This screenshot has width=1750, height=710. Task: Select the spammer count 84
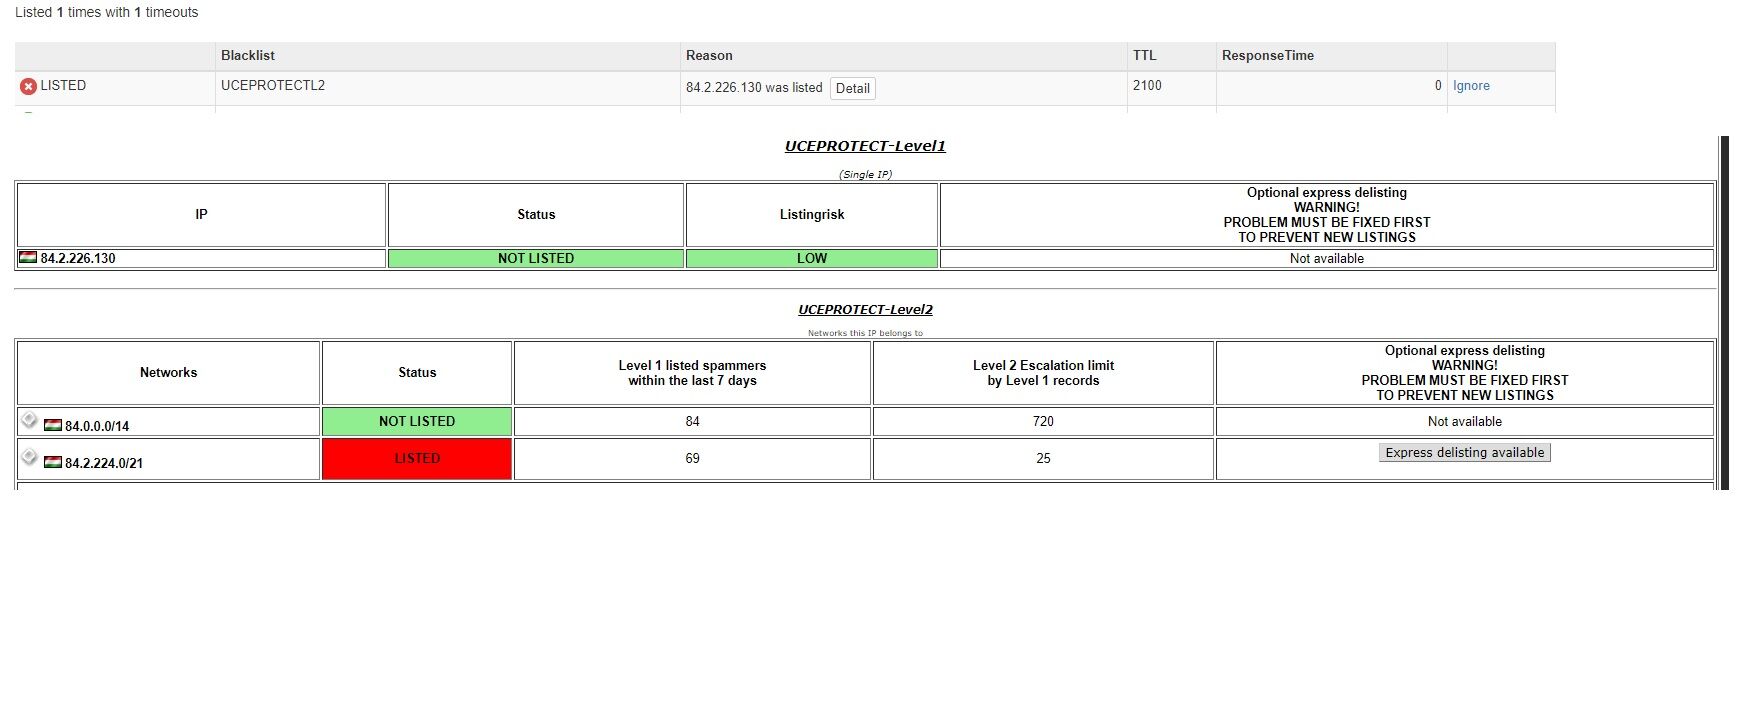click(x=692, y=421)
